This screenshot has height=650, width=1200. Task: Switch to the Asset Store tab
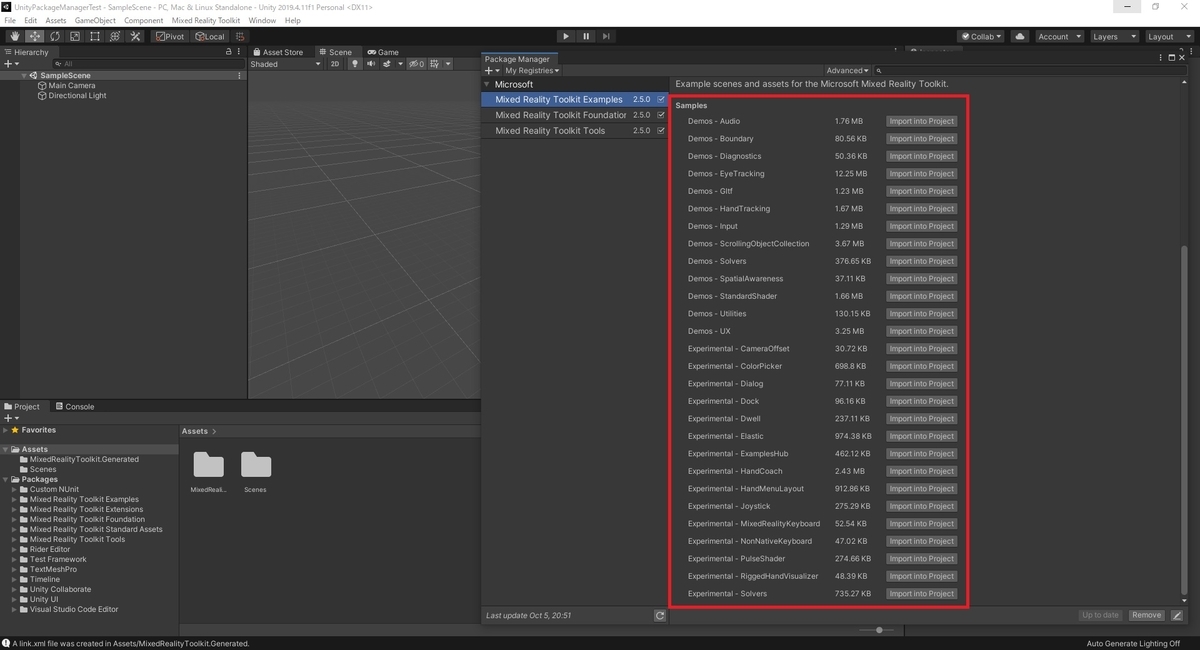(x=279, y=52)
